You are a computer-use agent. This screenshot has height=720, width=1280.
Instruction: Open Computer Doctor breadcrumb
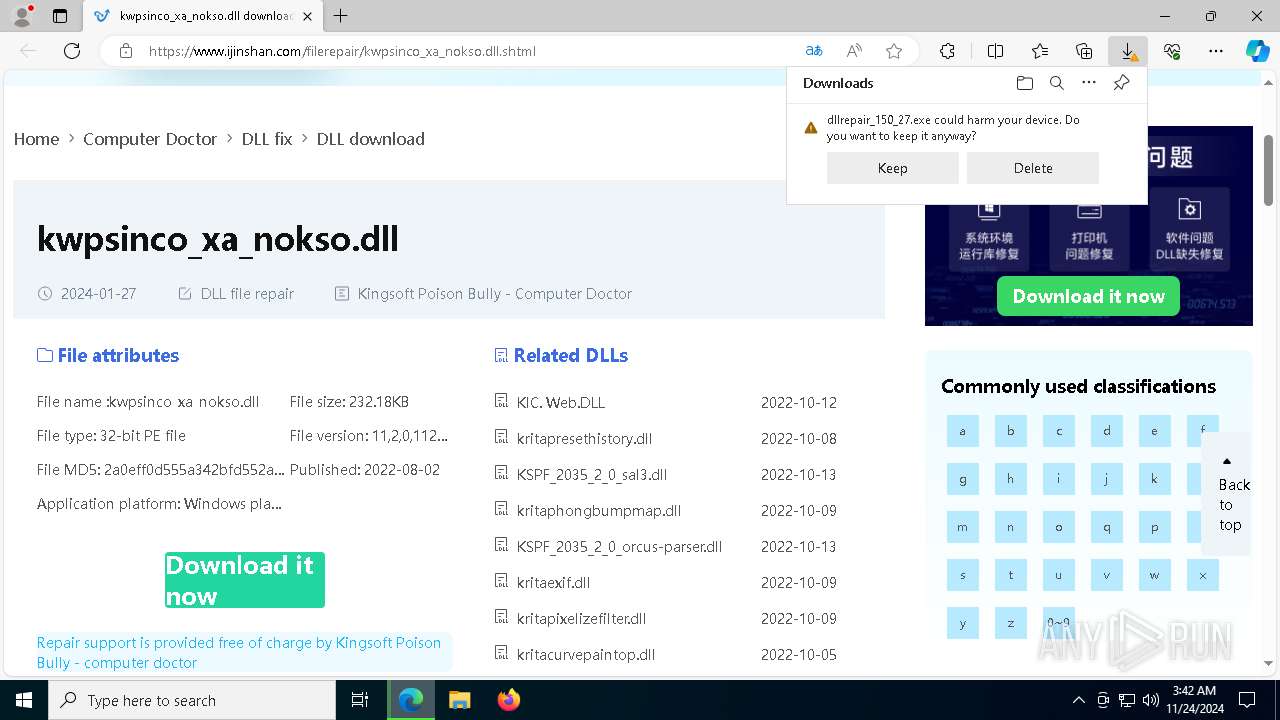tap(150, 139)
